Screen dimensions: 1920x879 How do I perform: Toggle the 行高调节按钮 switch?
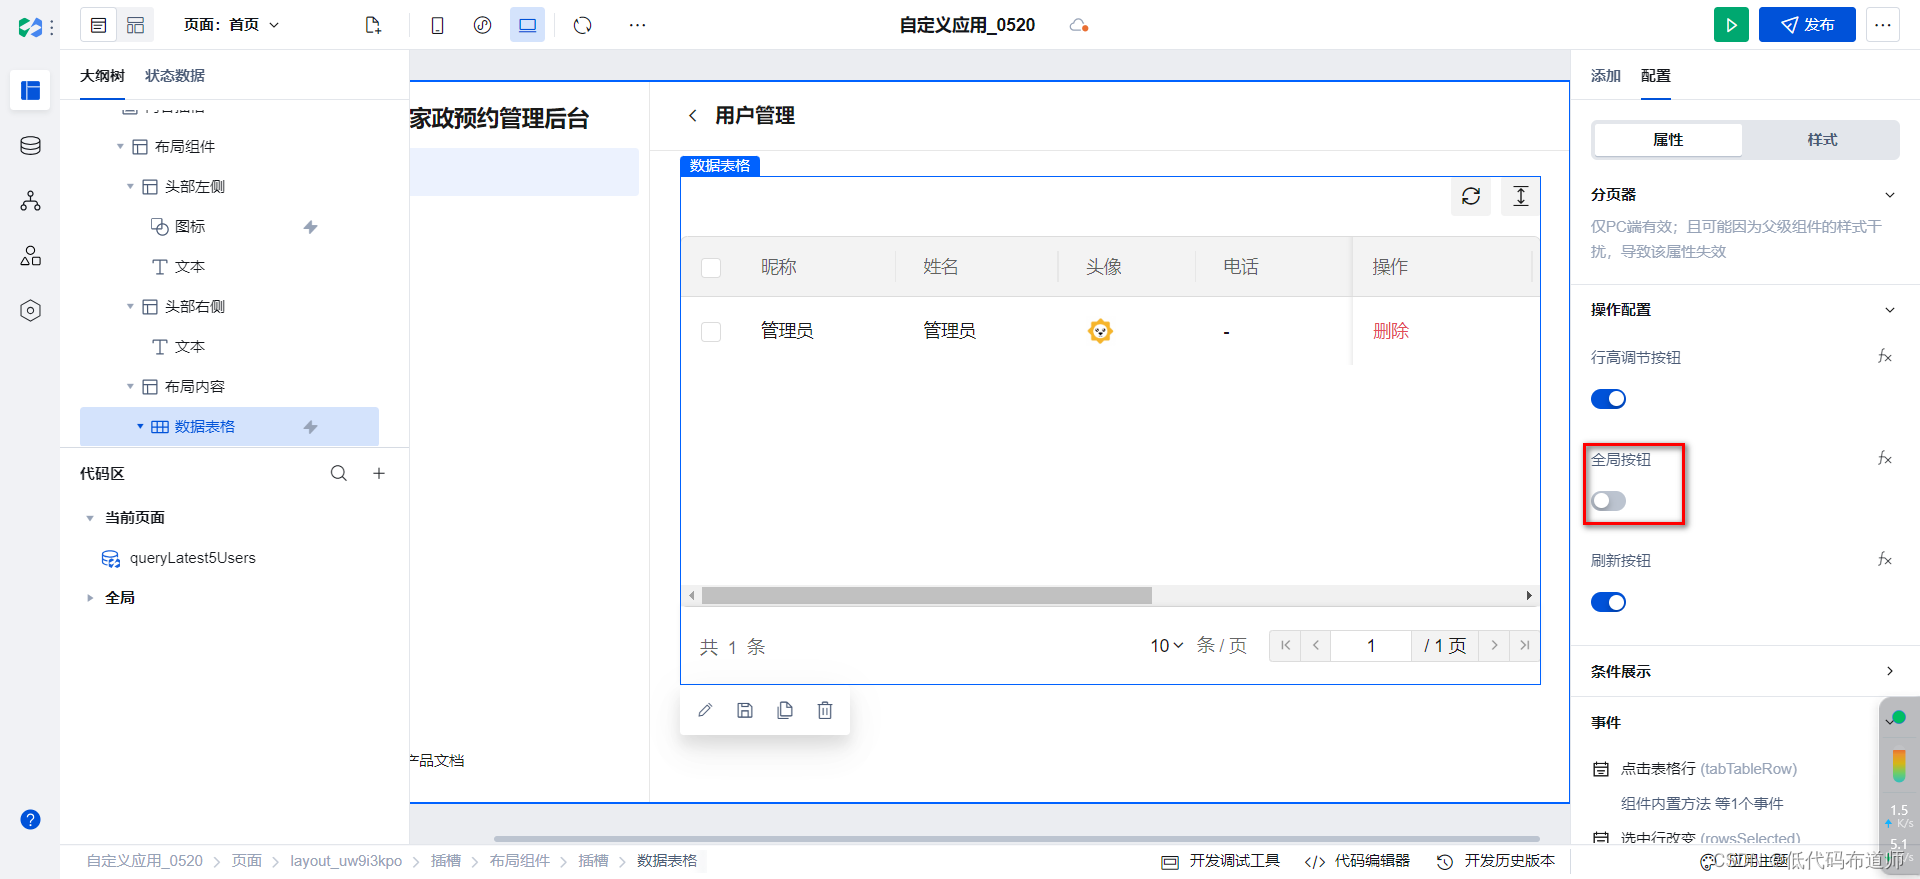pos(1608,399)
